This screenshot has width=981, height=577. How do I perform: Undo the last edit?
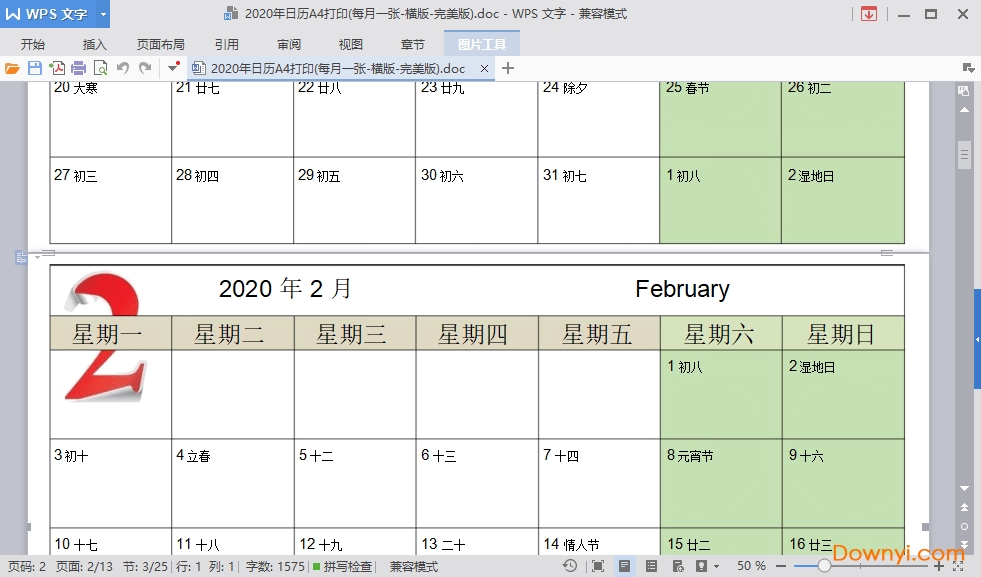(x=123, y=67)
